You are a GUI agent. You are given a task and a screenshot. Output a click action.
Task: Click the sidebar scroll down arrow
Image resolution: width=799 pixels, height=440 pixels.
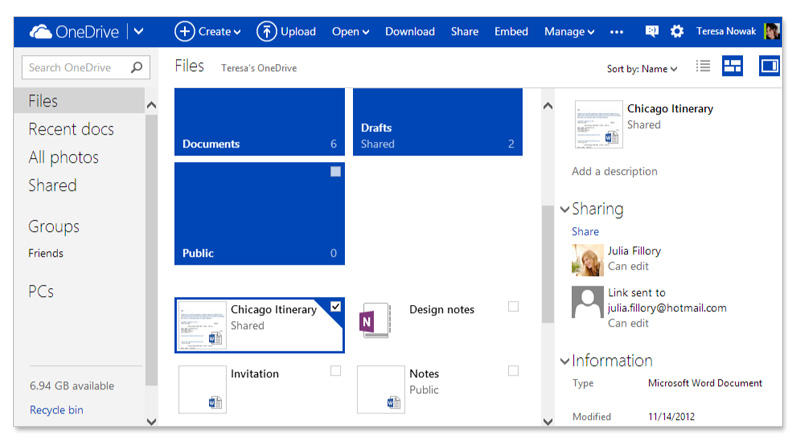point(151,421)
